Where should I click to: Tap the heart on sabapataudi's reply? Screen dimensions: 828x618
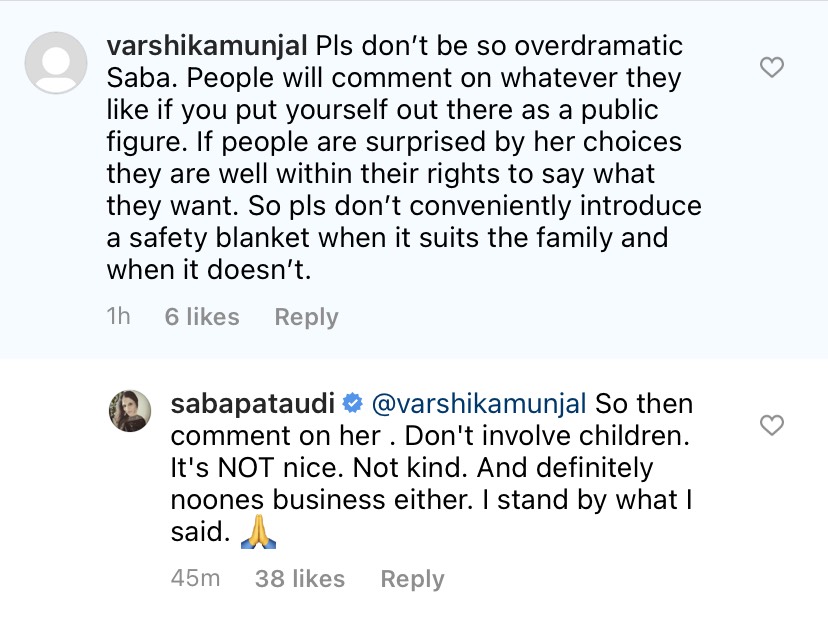(x=772, y=426)
